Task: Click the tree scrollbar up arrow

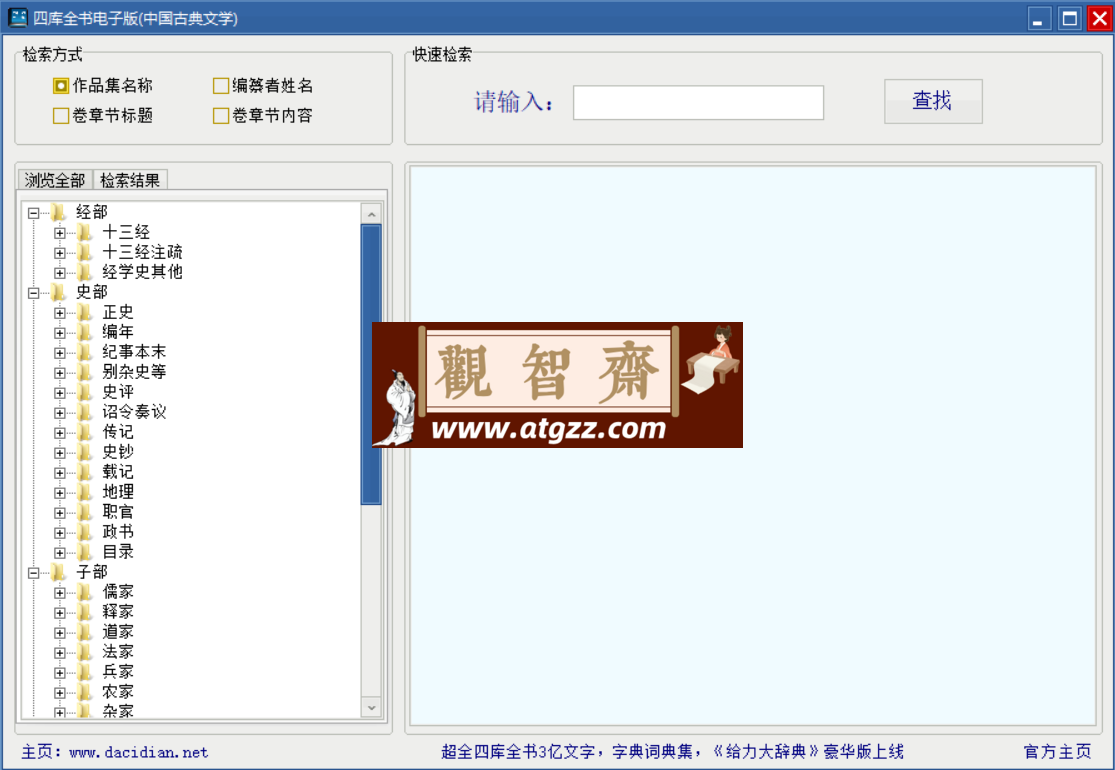Action: [371, 213]
